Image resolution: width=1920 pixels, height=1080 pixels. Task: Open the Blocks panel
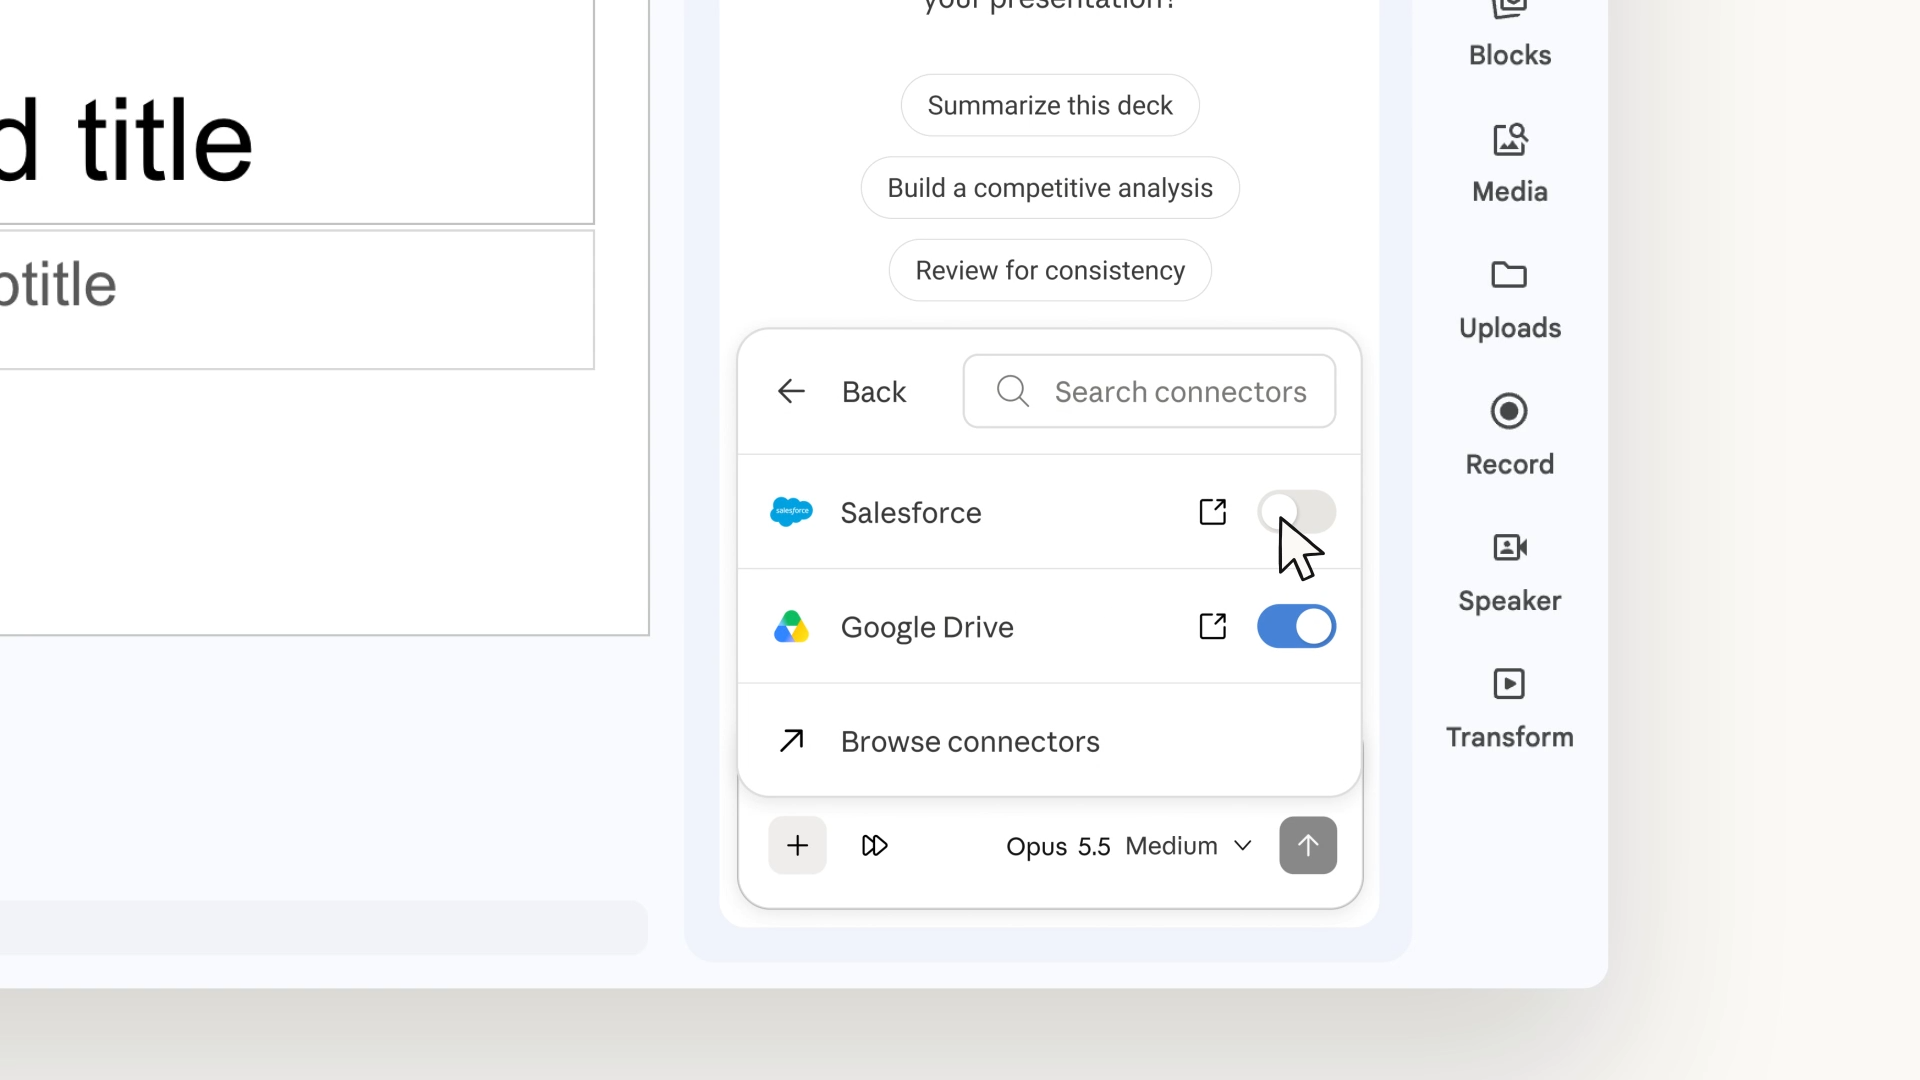[1509, 35]
